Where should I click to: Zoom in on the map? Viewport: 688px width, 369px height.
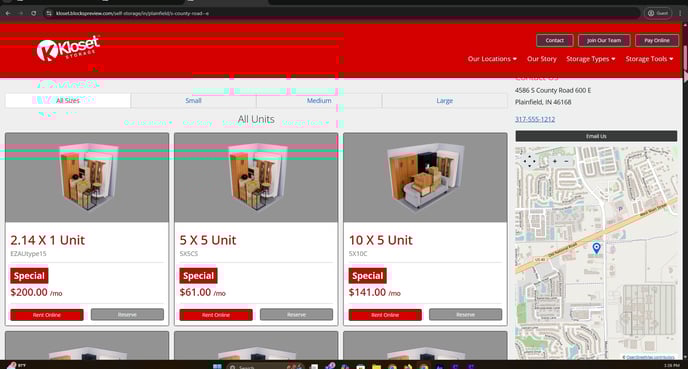pyautogui.click(x=555, y=161)
